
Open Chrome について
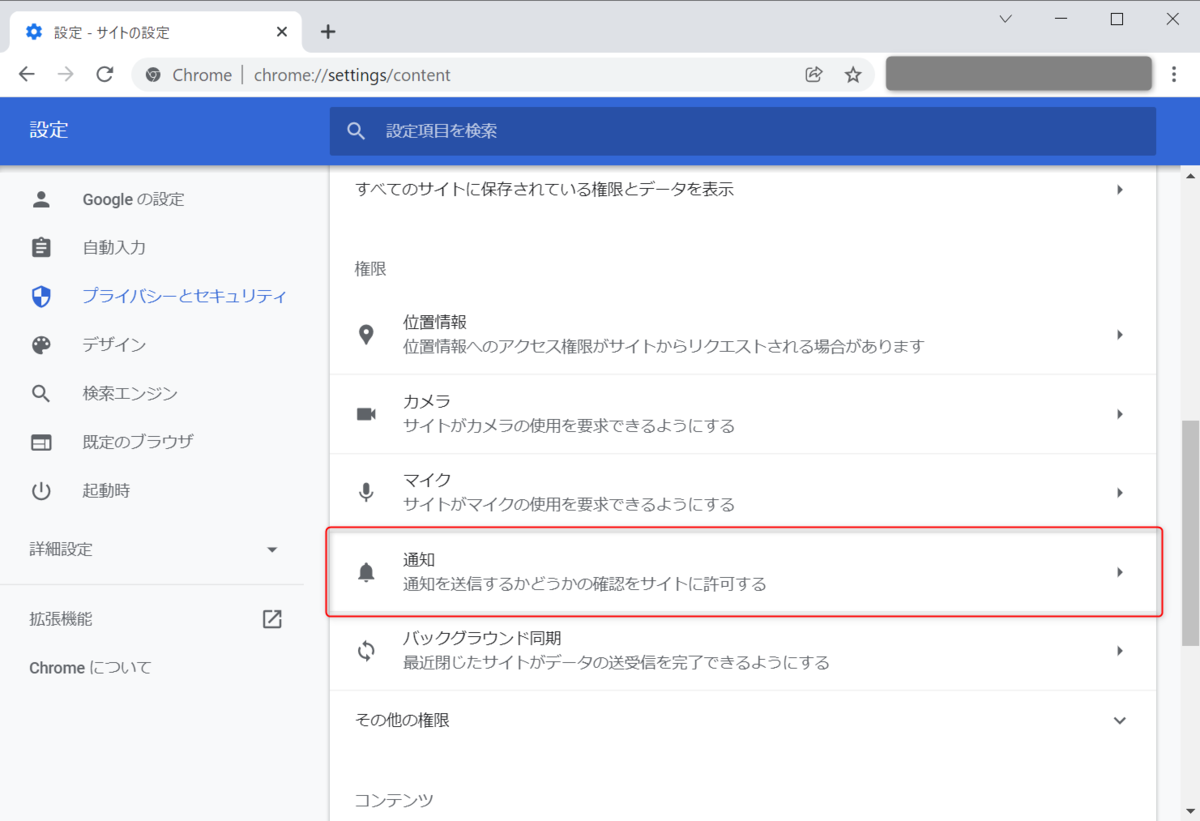coord(89,667)
